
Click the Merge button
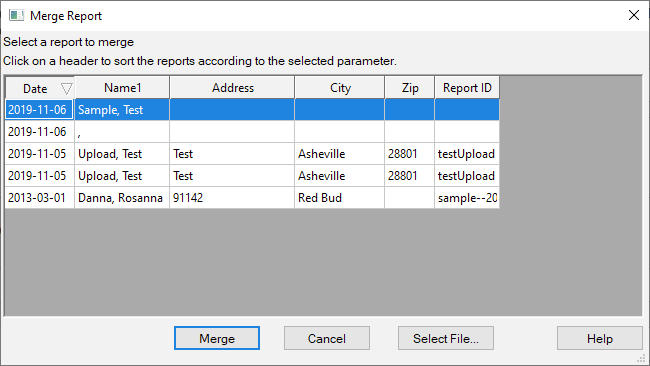(217, 338)
